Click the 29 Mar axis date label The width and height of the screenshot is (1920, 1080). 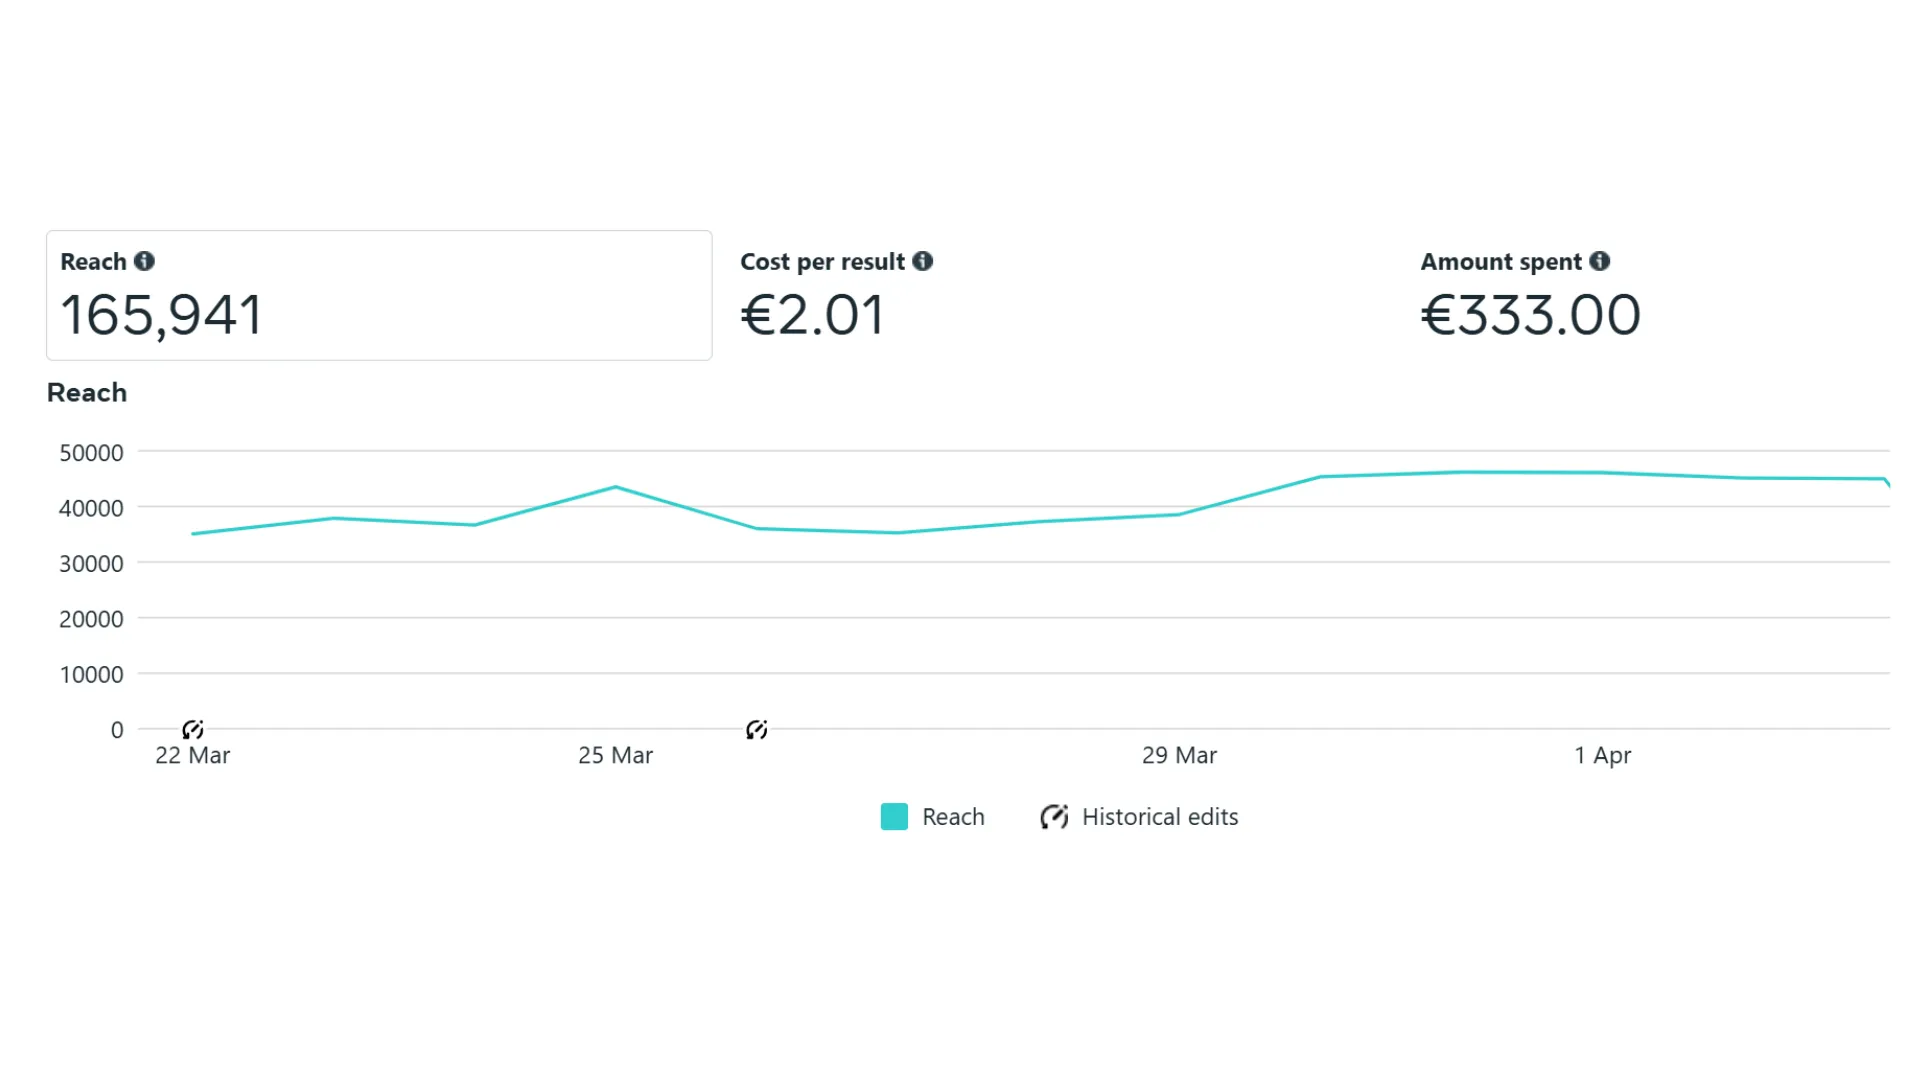1179,755
